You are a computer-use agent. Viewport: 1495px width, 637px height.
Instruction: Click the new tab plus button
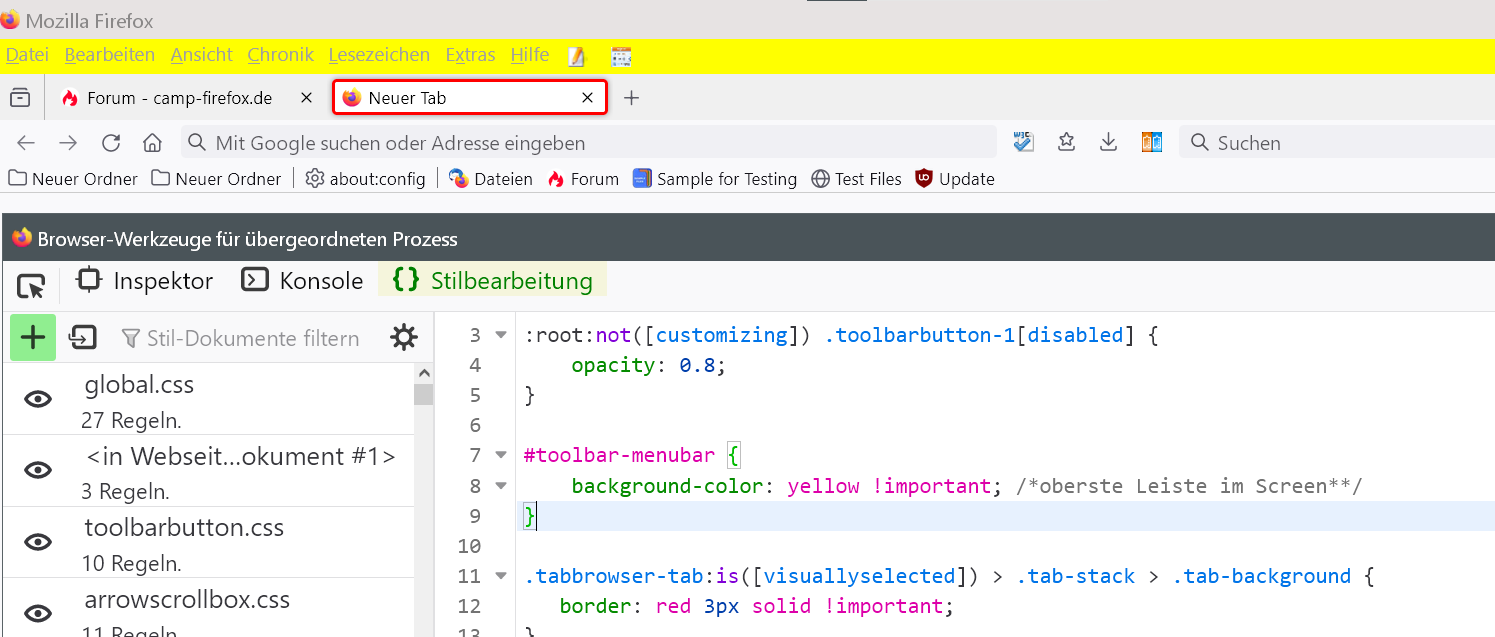(631, 98)
